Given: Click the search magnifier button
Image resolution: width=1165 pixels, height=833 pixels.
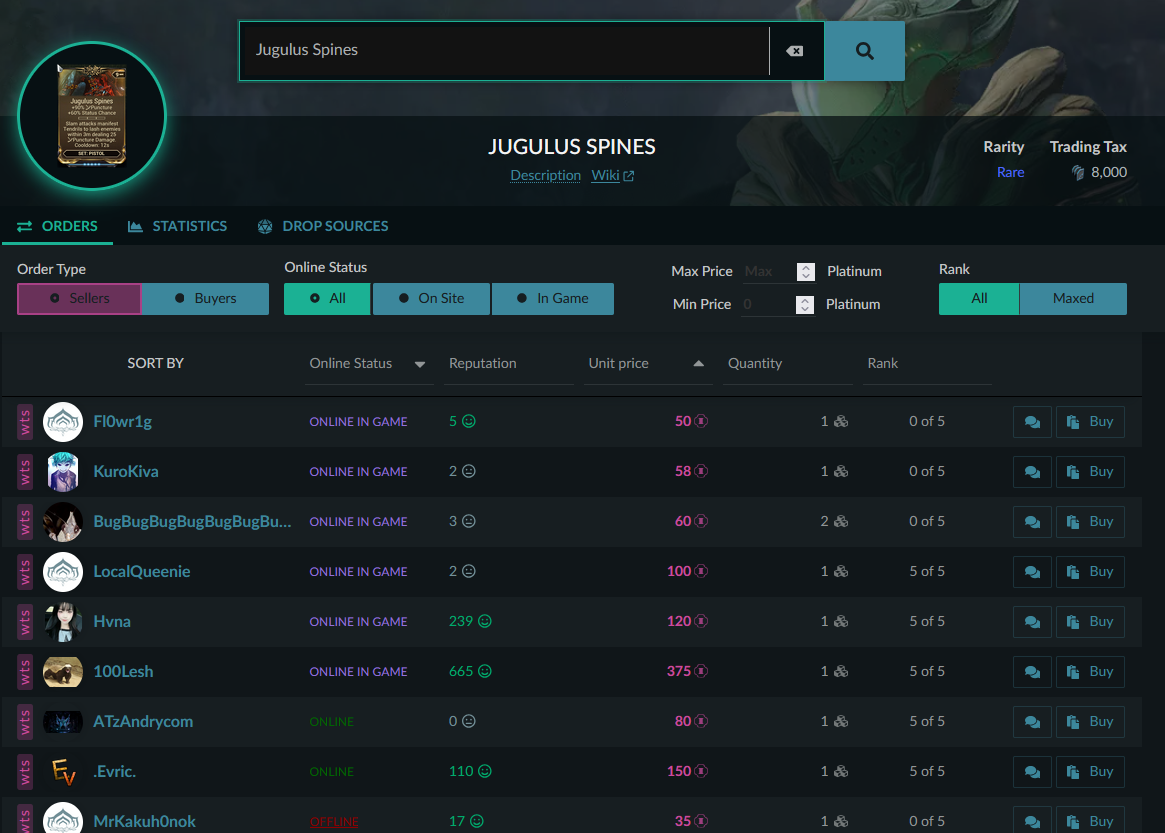Looking at the screenshot, I should (x=864, y=51).
